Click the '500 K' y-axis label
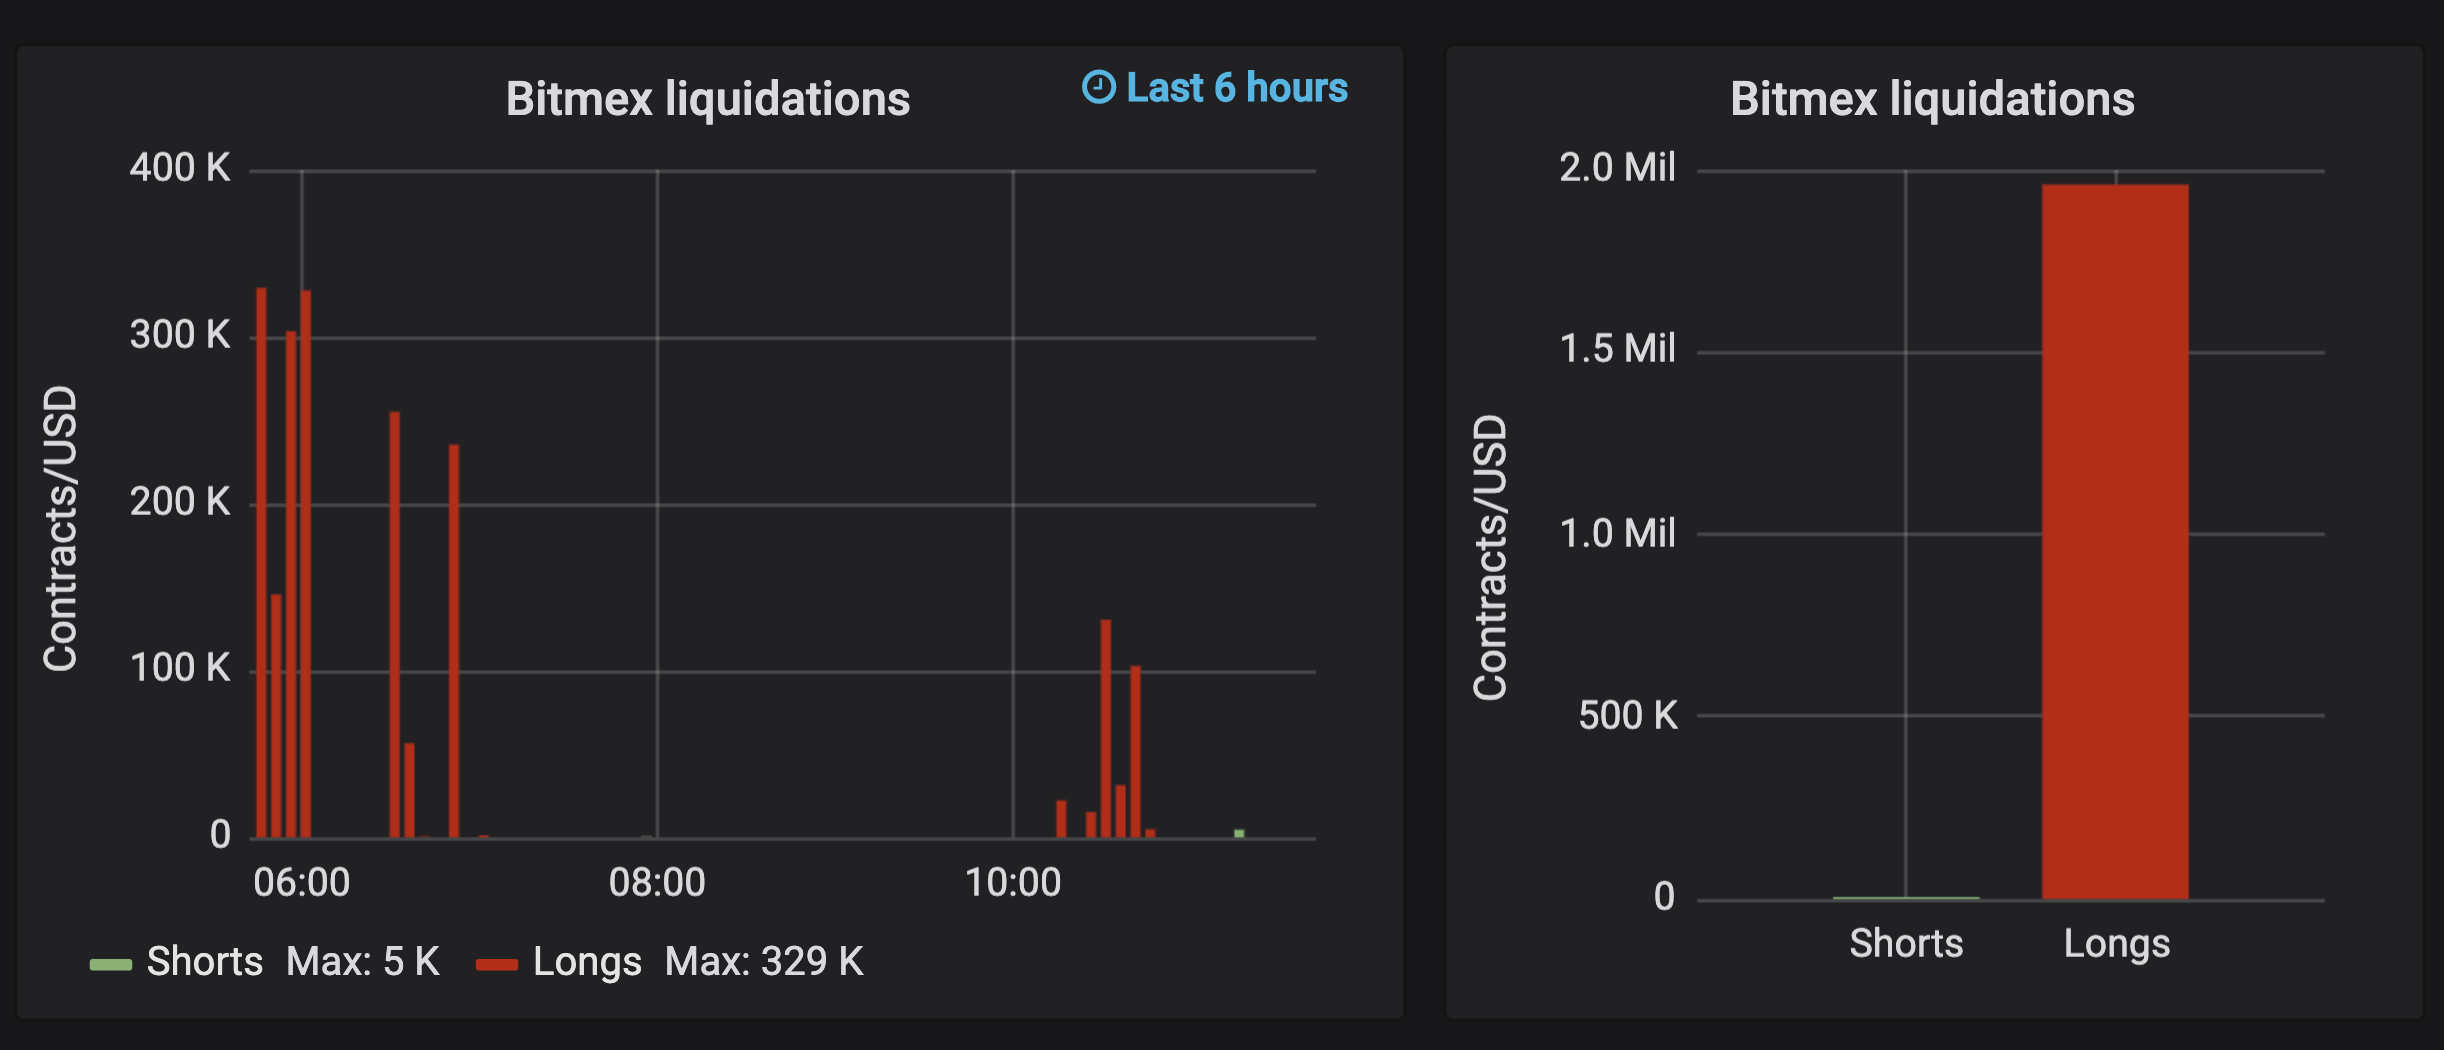Screen dimensions: 2444x1050 click(1628, 715)
